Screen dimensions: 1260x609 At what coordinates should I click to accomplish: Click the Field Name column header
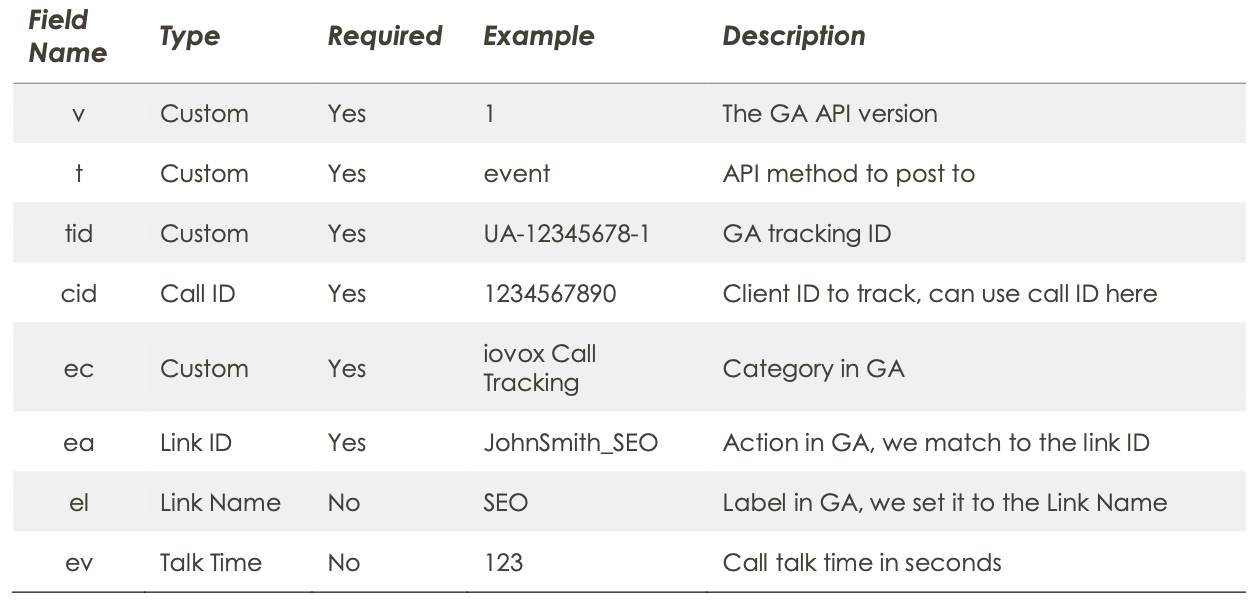[67, 36]
